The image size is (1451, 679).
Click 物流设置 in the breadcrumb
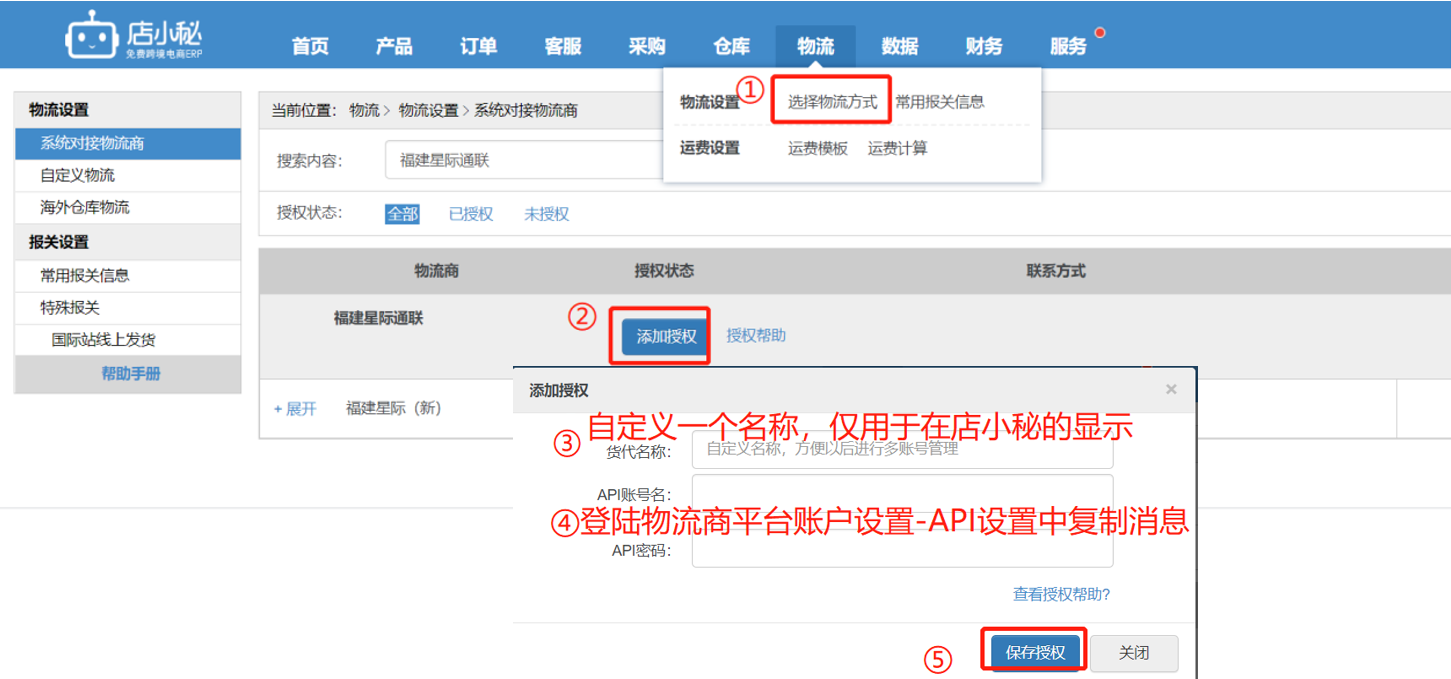point(428,110)
